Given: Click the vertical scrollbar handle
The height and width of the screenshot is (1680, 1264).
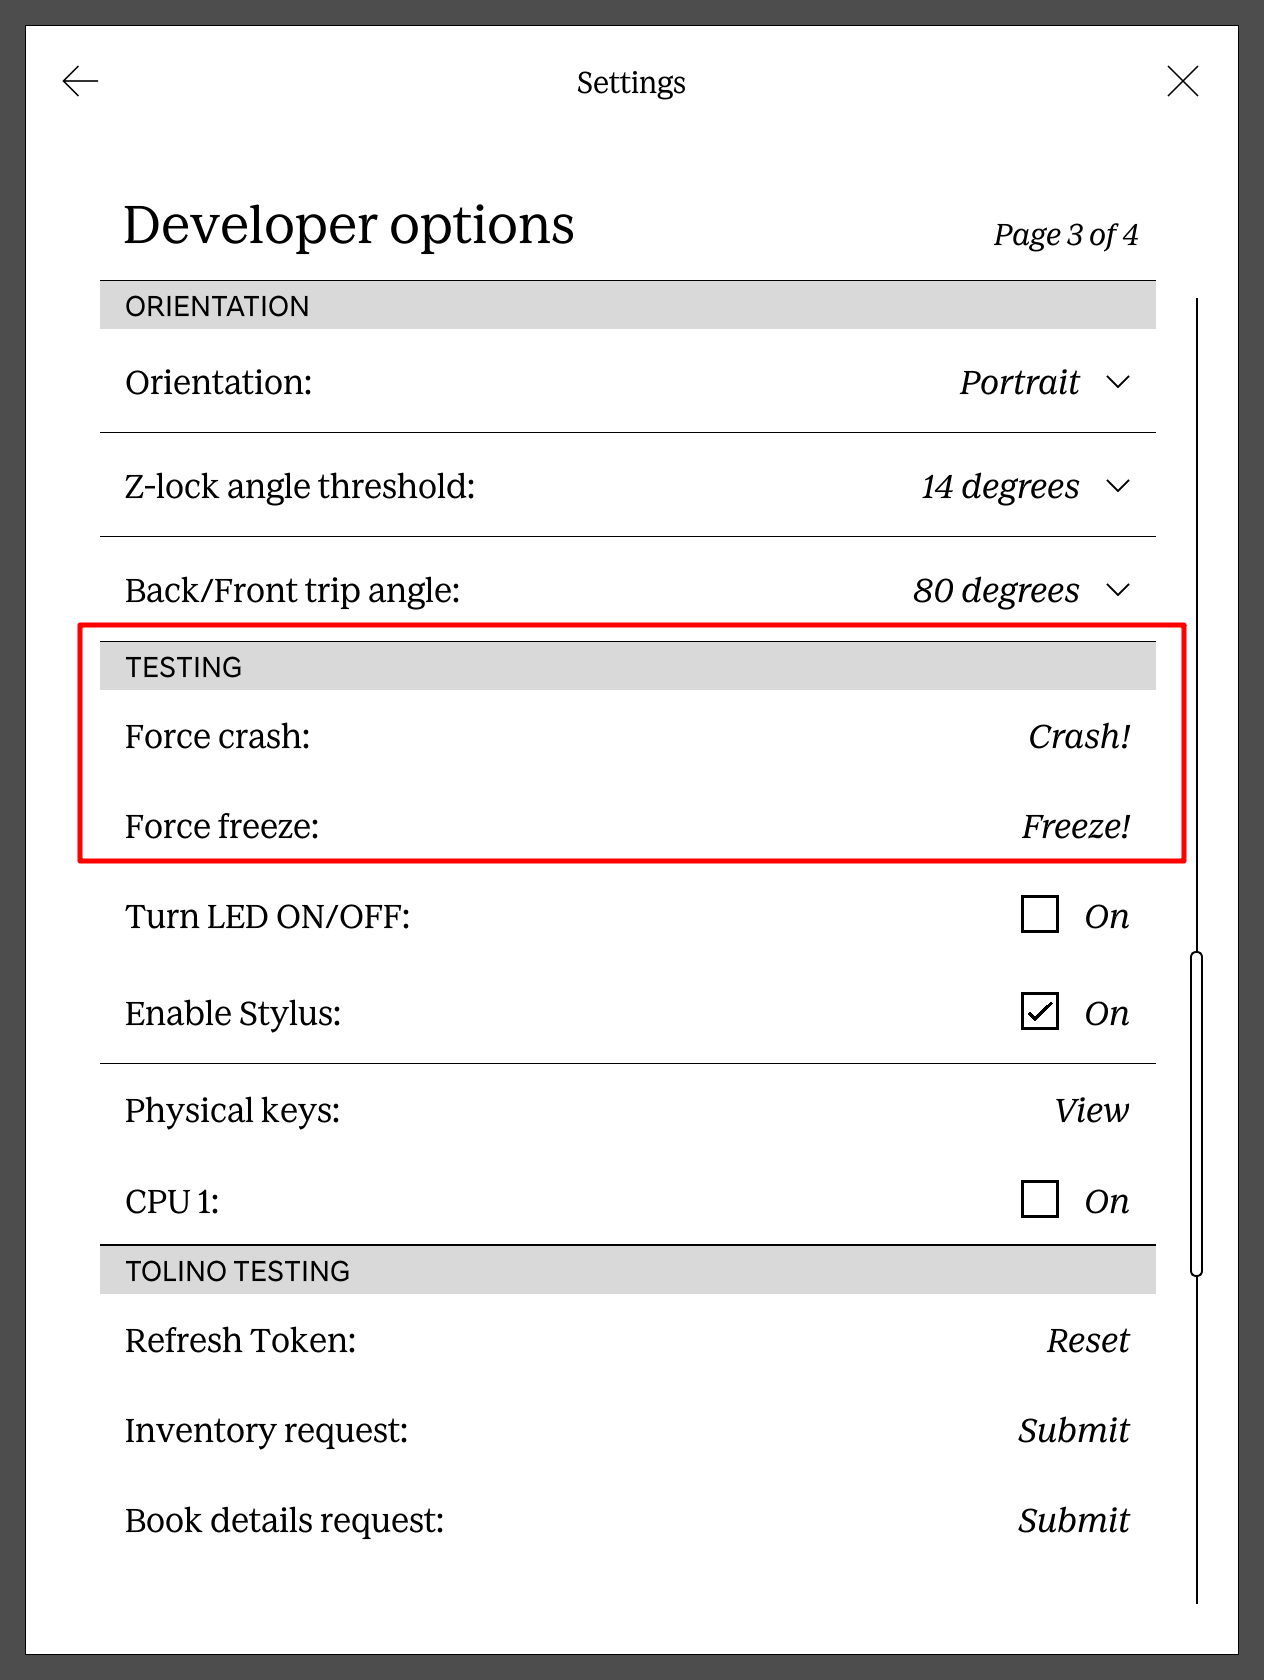Looking at the screenshot, I should click(x=1196, y=1114).
